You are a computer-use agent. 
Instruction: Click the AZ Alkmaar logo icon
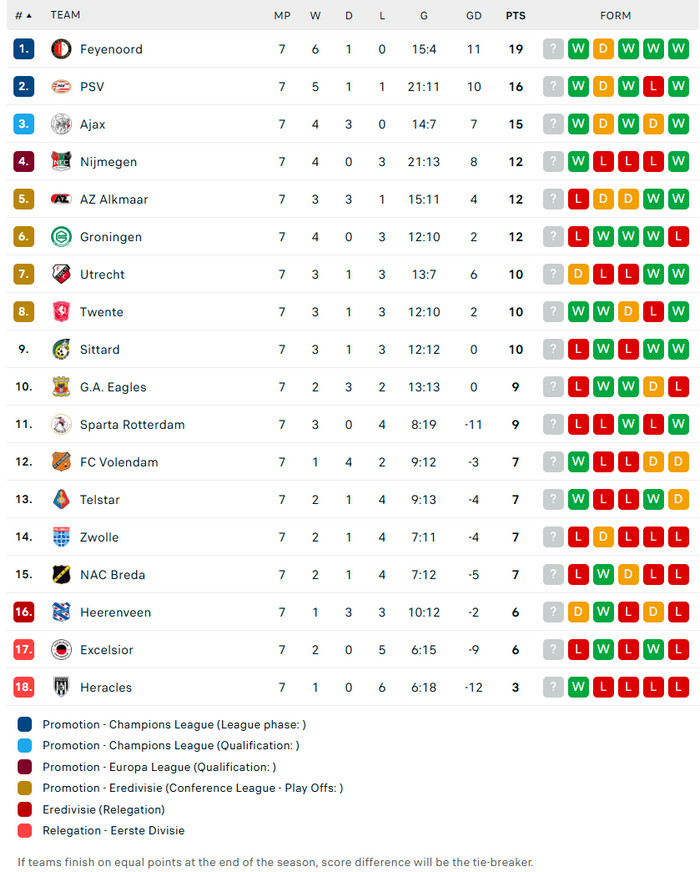tap(61, 199)
